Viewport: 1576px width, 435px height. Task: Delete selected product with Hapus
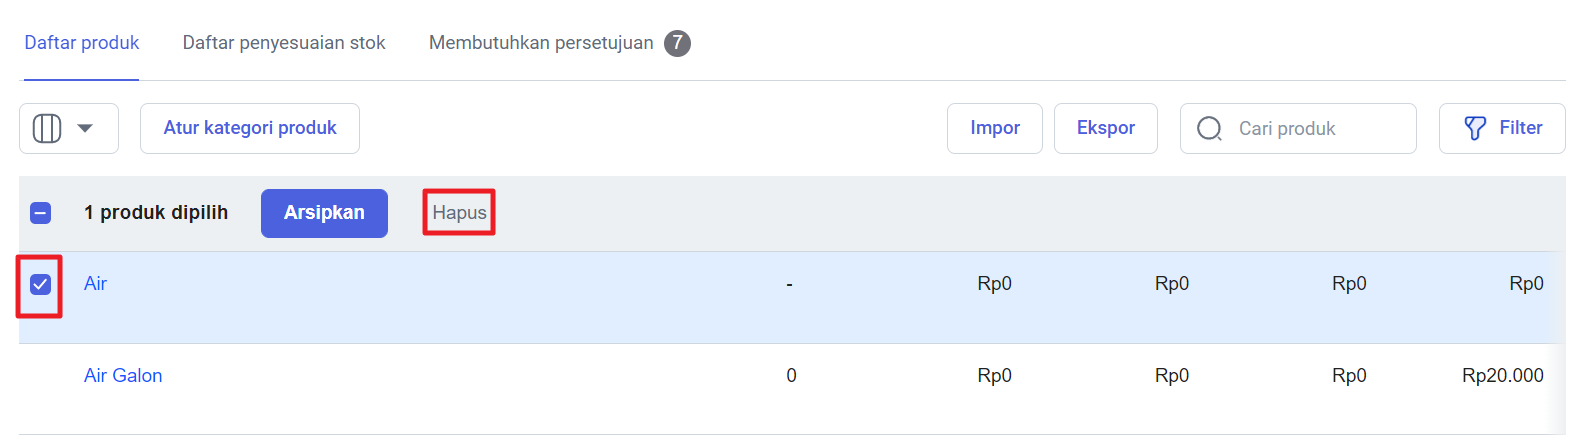pyautogui.click(x=459, y=213)
